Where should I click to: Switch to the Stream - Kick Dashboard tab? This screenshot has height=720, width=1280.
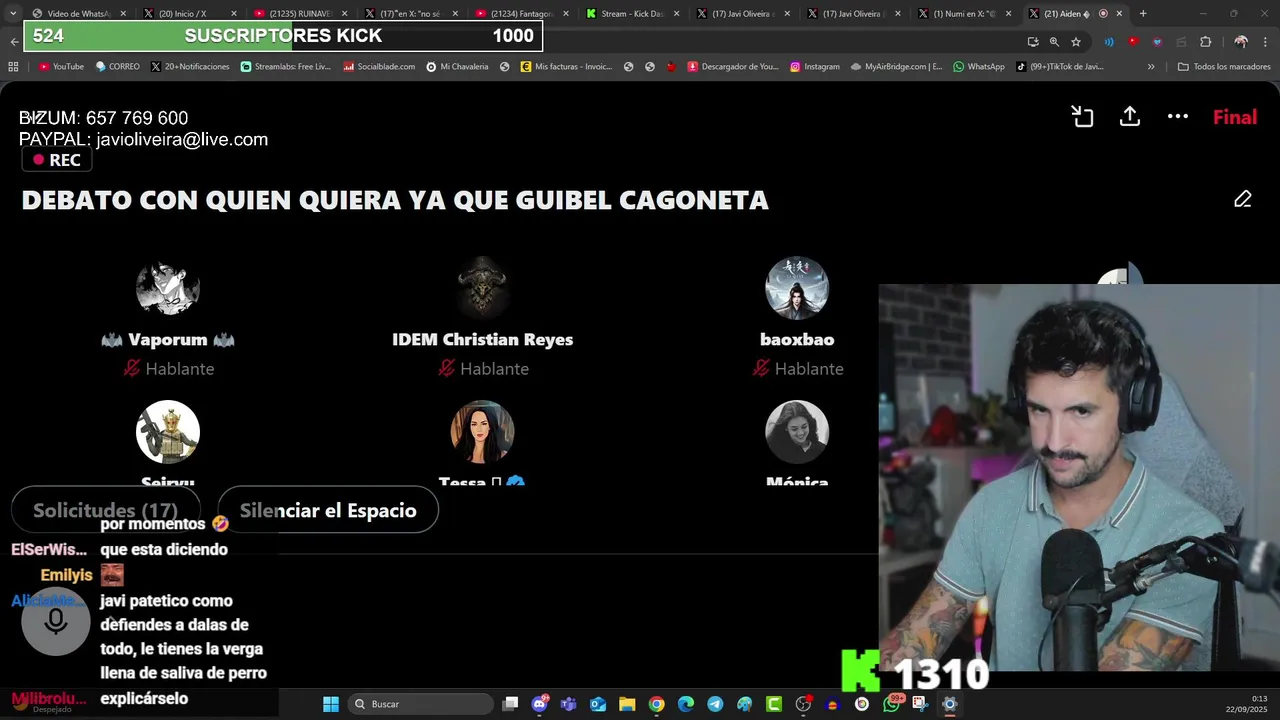coord(631,14)
